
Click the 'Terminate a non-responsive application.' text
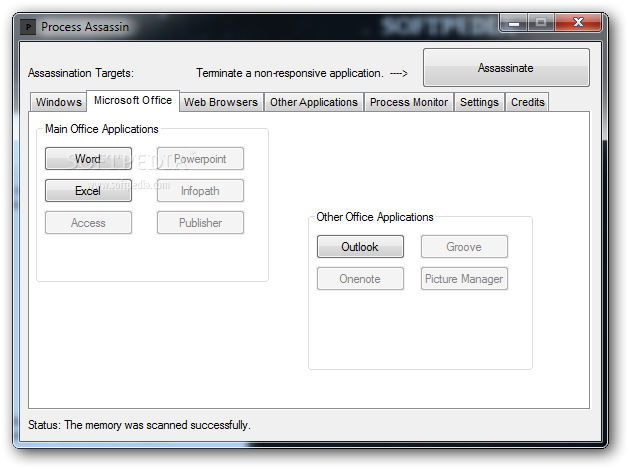coord(290,73)
